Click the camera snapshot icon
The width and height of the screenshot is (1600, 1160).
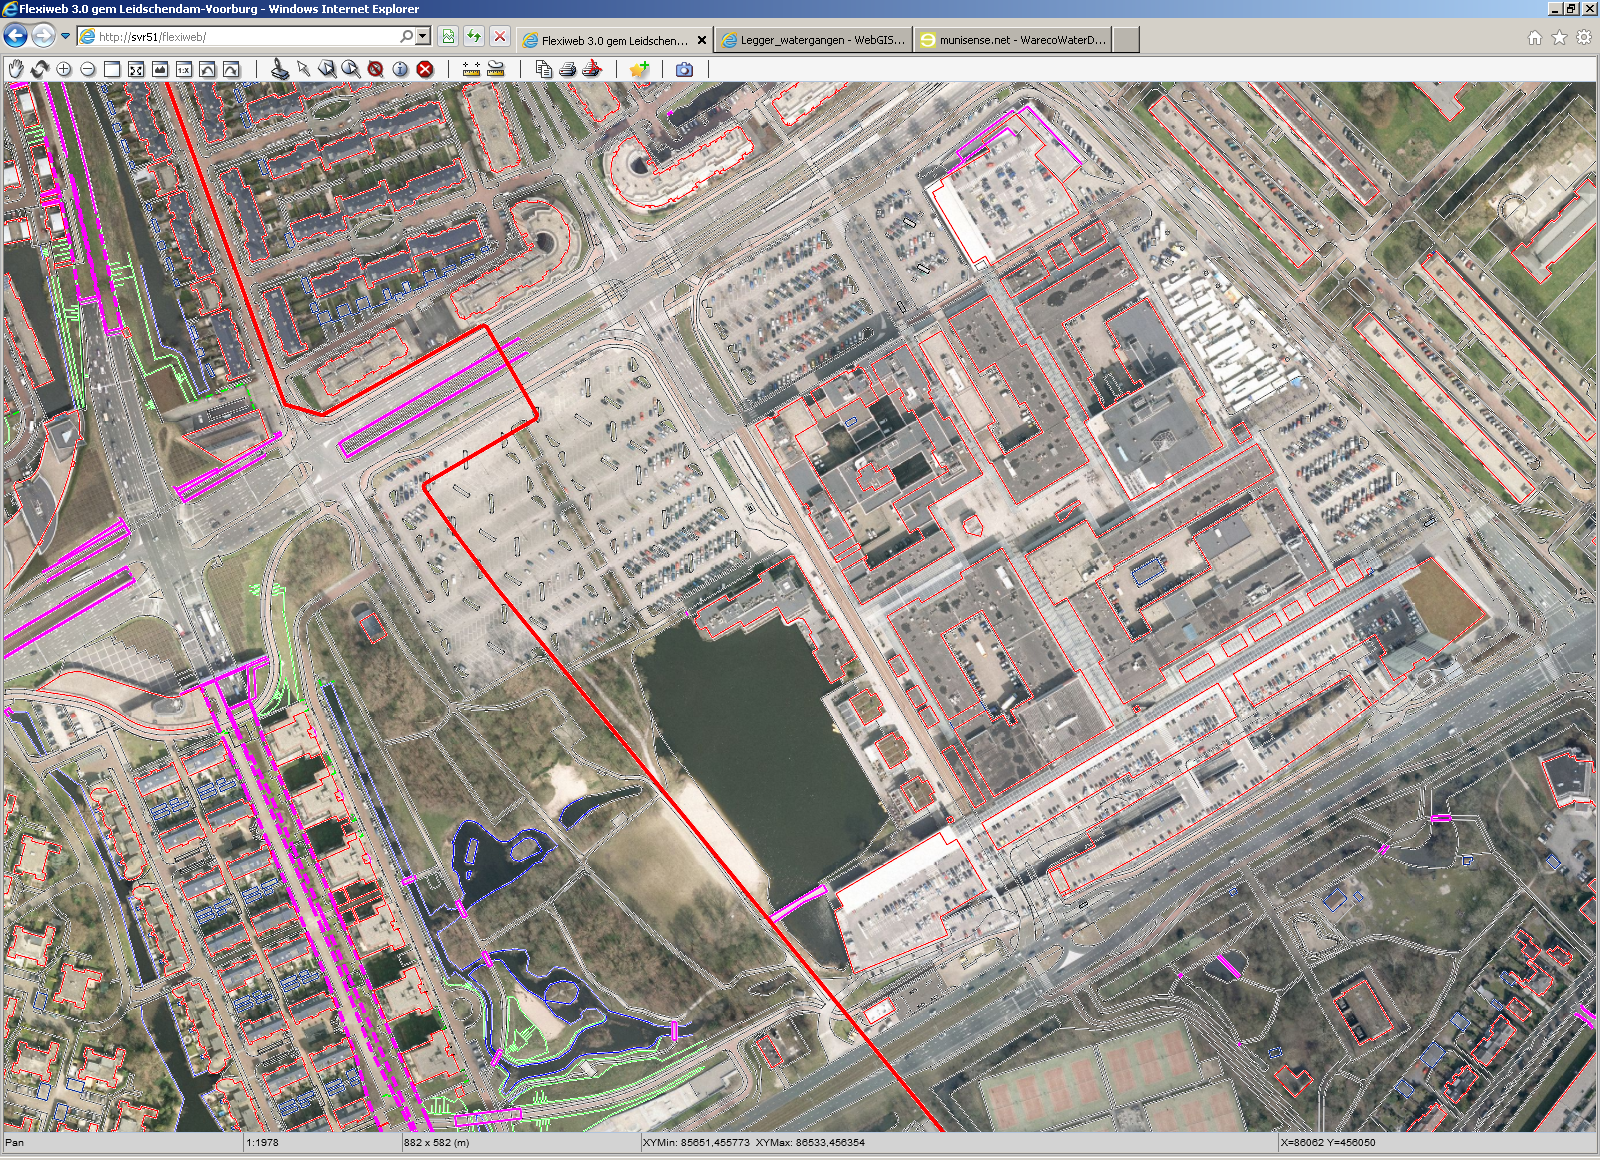point(684,69)
